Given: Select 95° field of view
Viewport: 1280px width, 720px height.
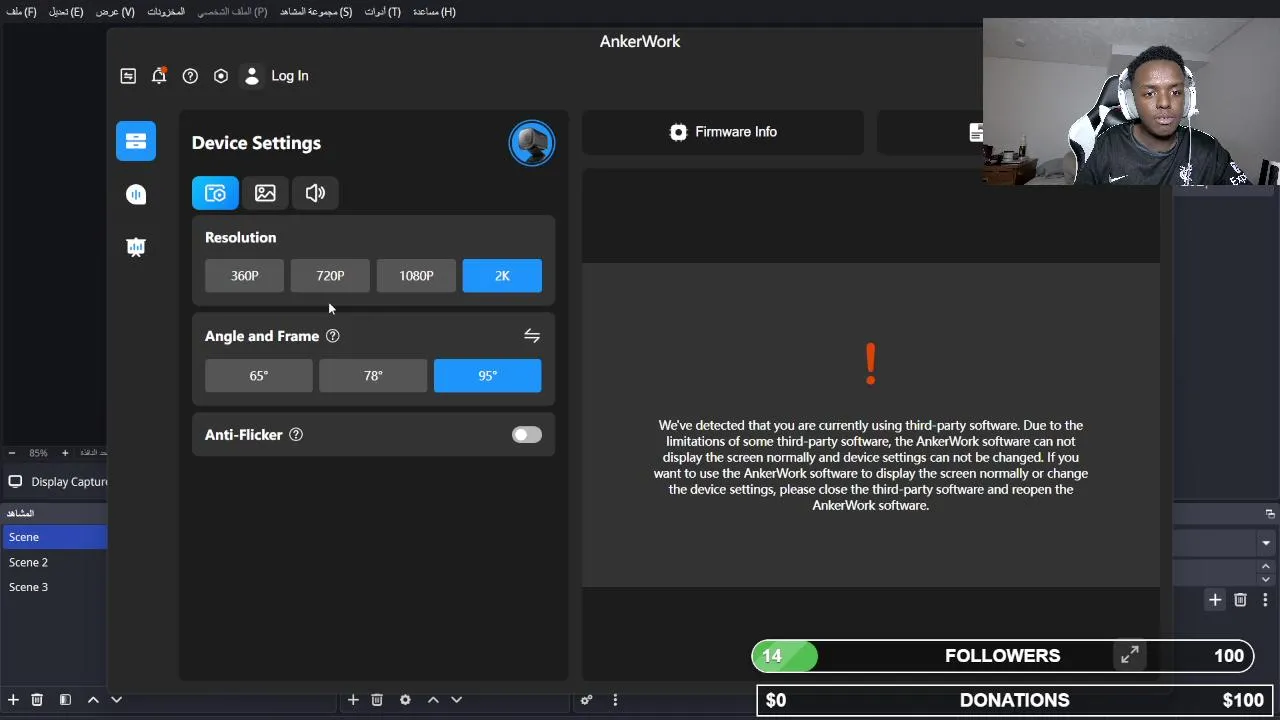Looking at the screenshot, I should (x=487, y=376).
